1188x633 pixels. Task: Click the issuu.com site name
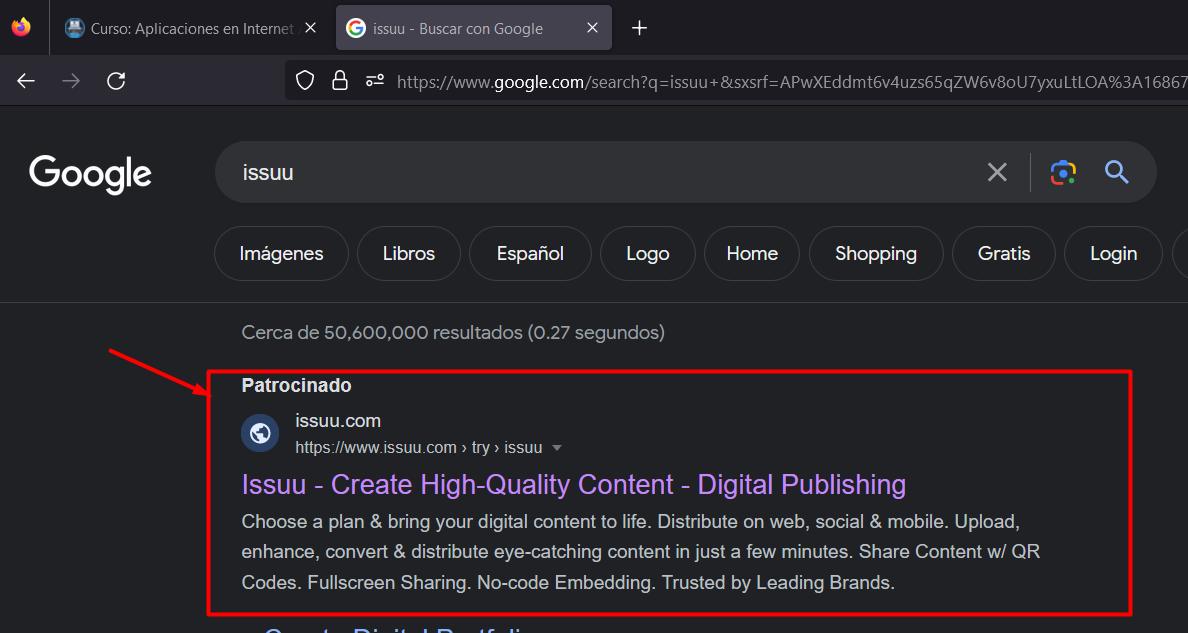tap(338, 421)
